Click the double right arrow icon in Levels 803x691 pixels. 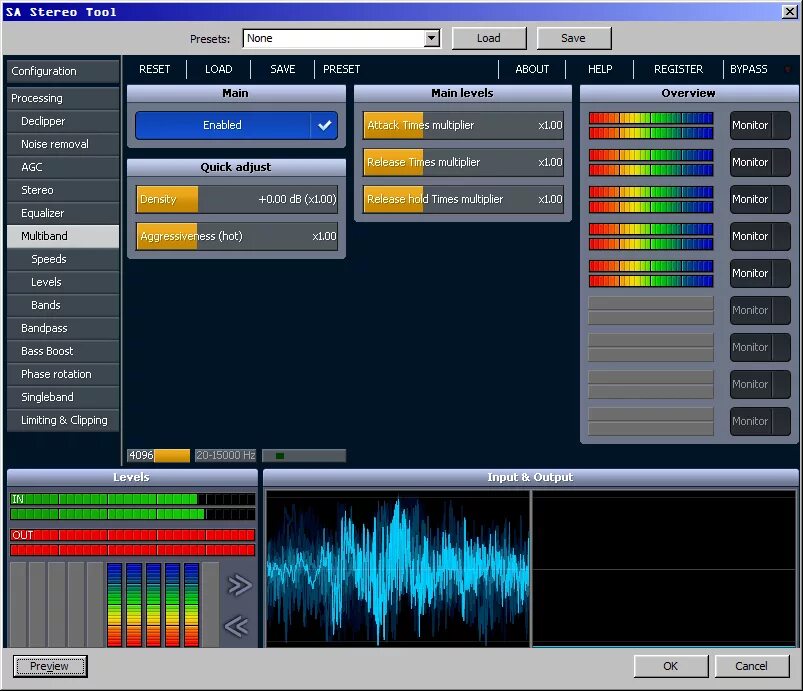[239, 585]
